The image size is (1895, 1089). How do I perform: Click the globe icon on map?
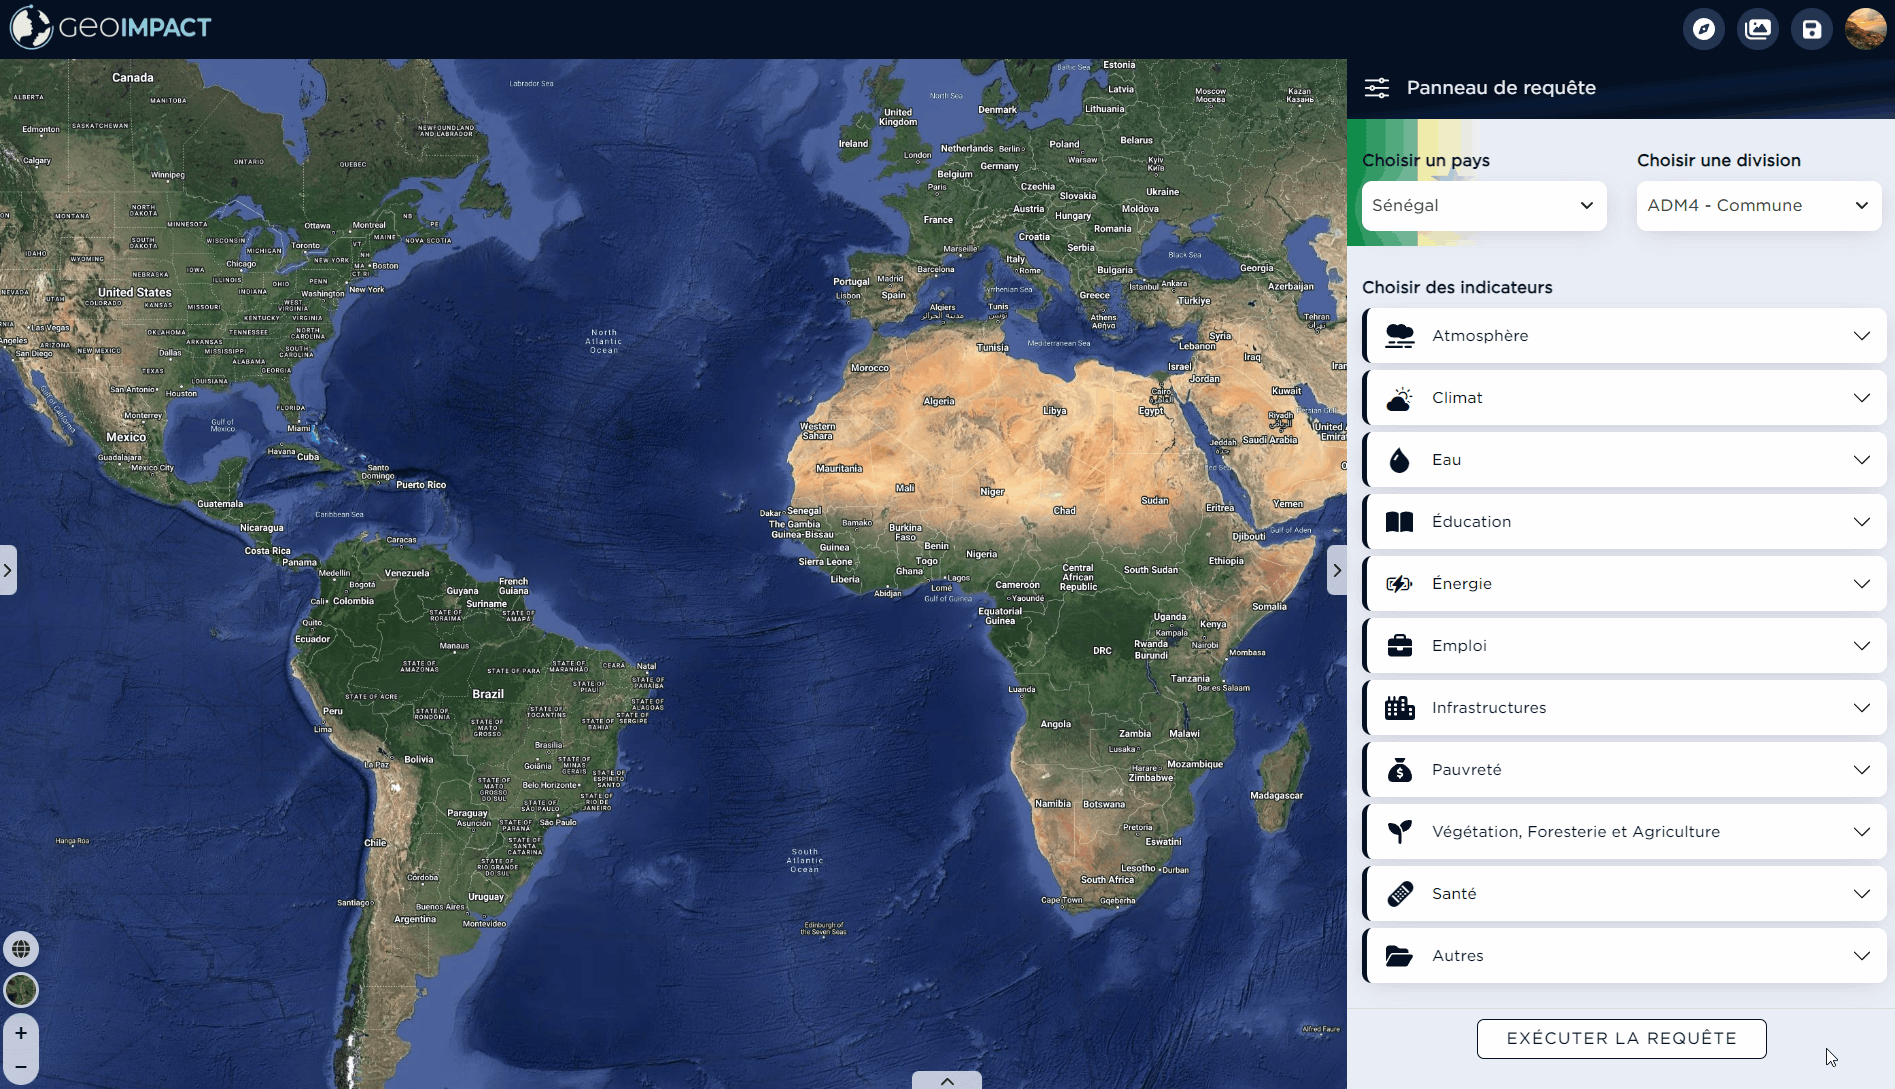21,949
